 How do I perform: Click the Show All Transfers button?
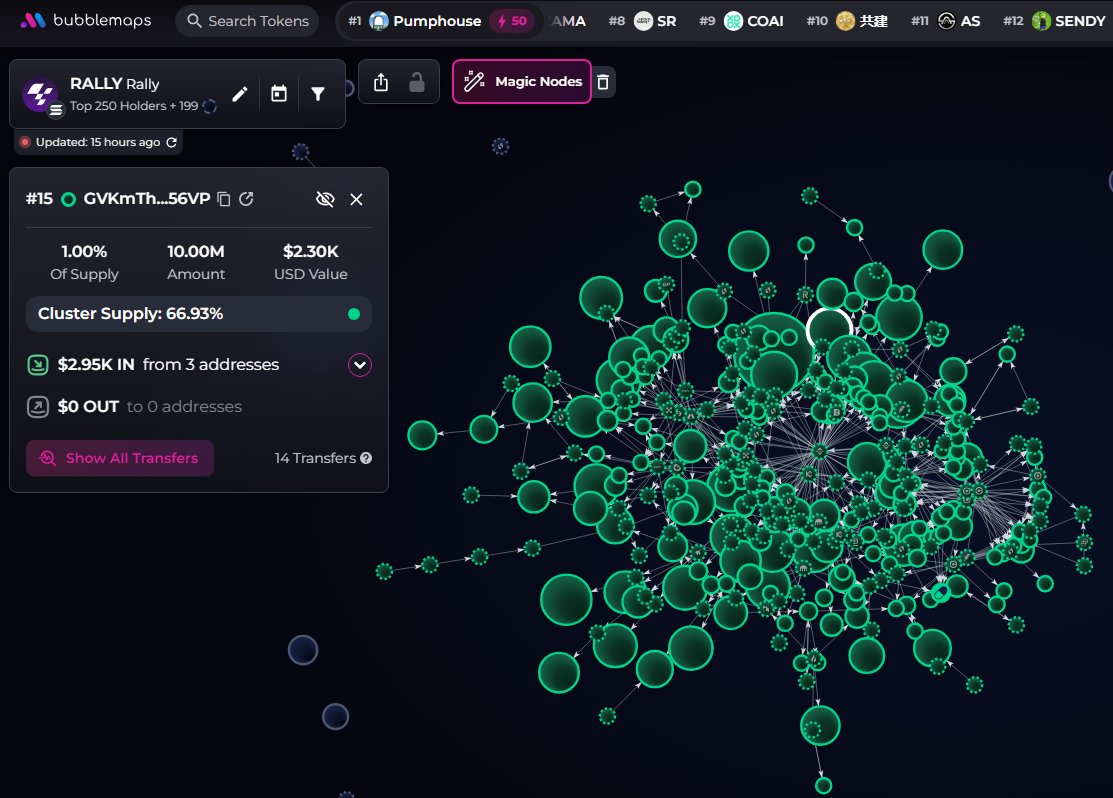click(120, 458)
